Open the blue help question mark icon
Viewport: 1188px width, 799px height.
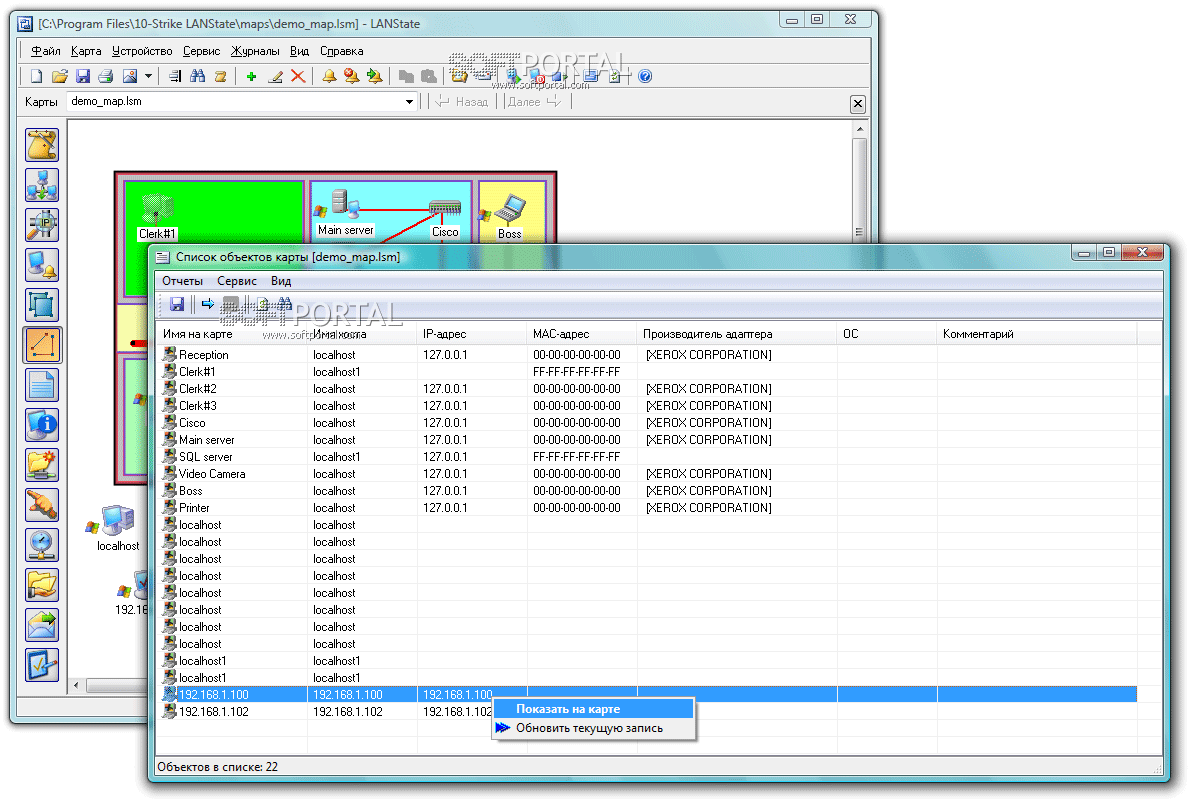[645, 76]
